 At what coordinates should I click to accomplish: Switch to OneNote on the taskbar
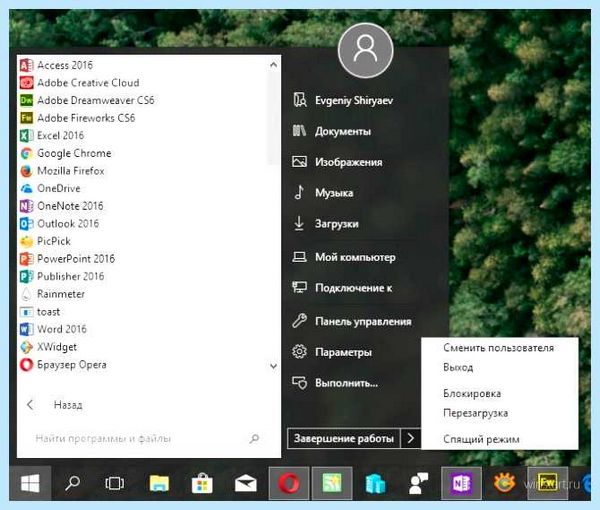point(461,483)
